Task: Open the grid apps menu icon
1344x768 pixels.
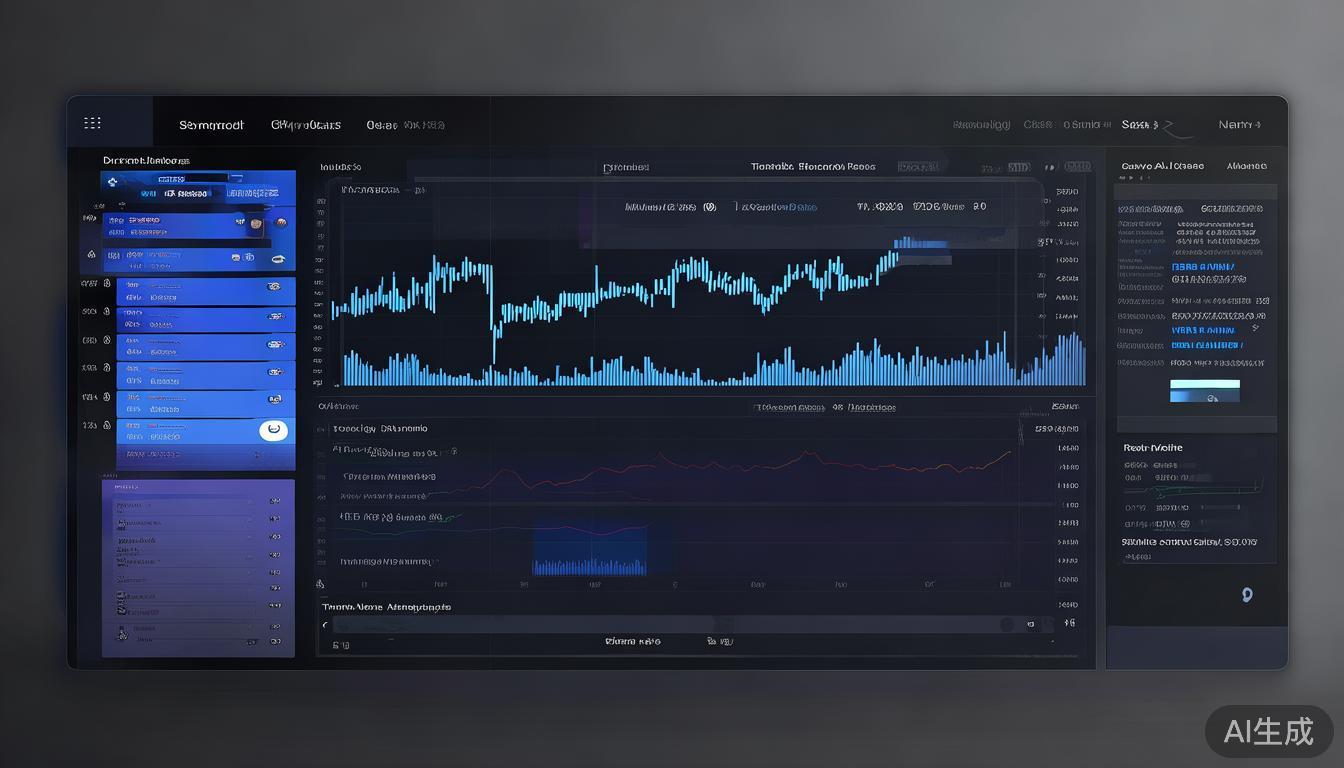Action: coord(92,123)
